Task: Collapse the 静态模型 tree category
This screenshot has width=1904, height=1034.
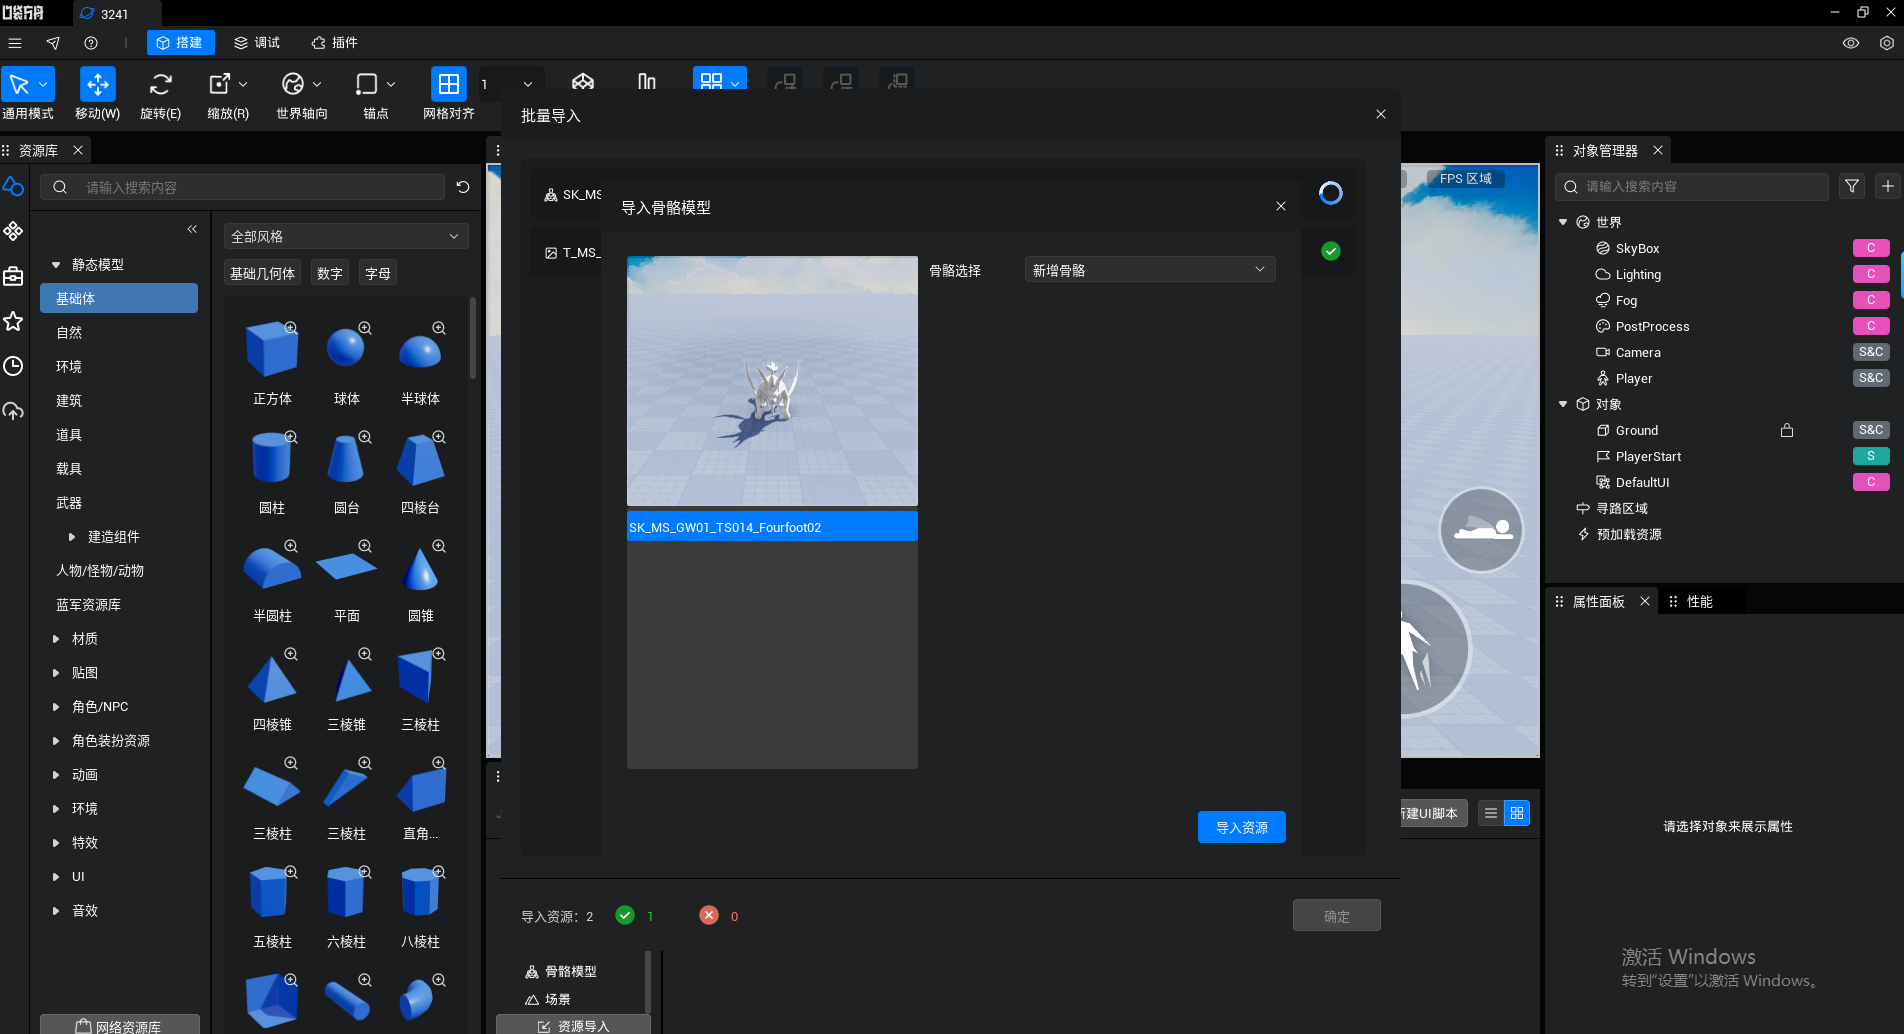Action: (x=56, y=264)
